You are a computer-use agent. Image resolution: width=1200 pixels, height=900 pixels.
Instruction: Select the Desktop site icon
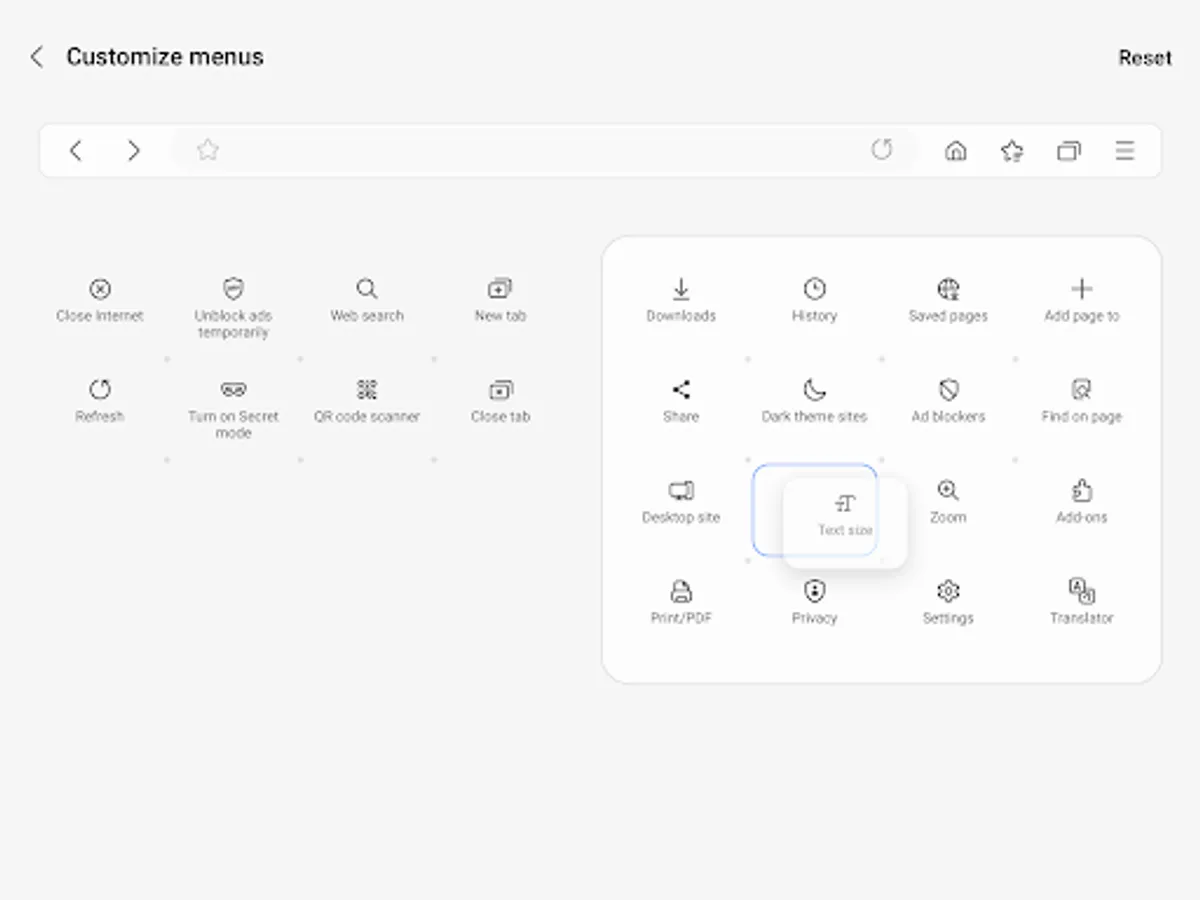point(681,490)
